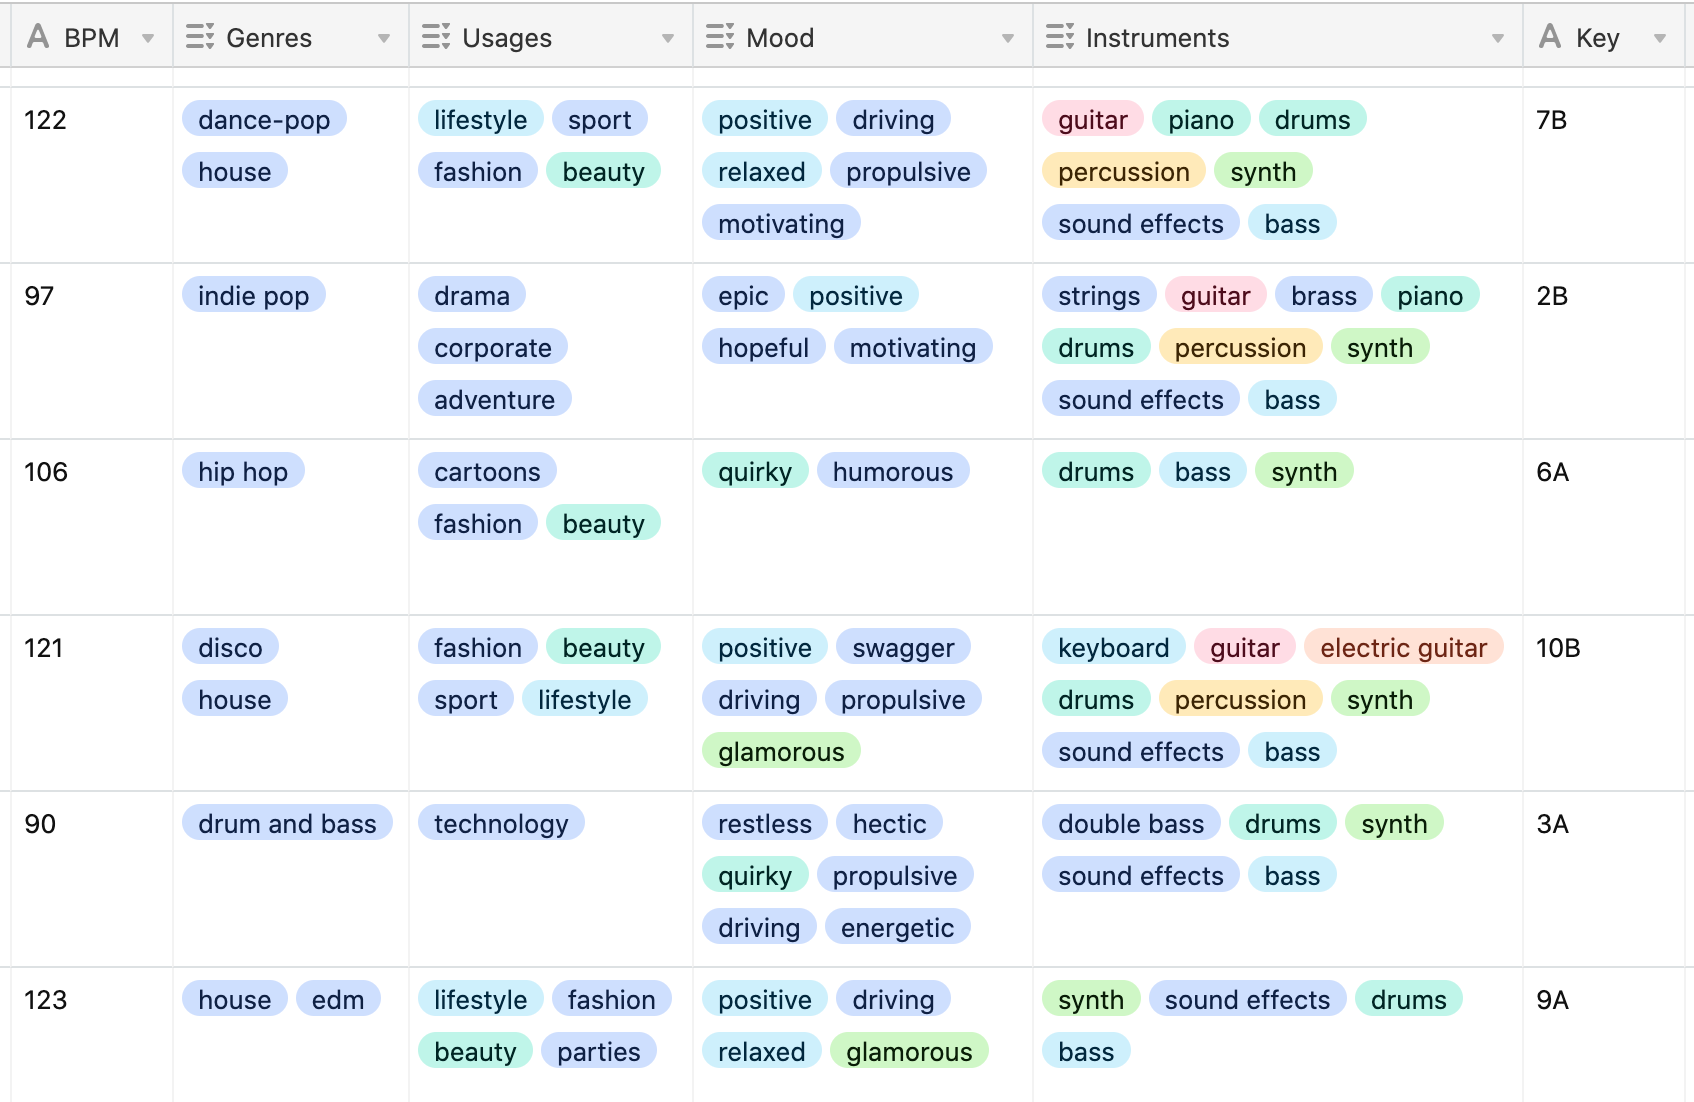
Task: Click the energetic mood tag
Action: (897, 928)
